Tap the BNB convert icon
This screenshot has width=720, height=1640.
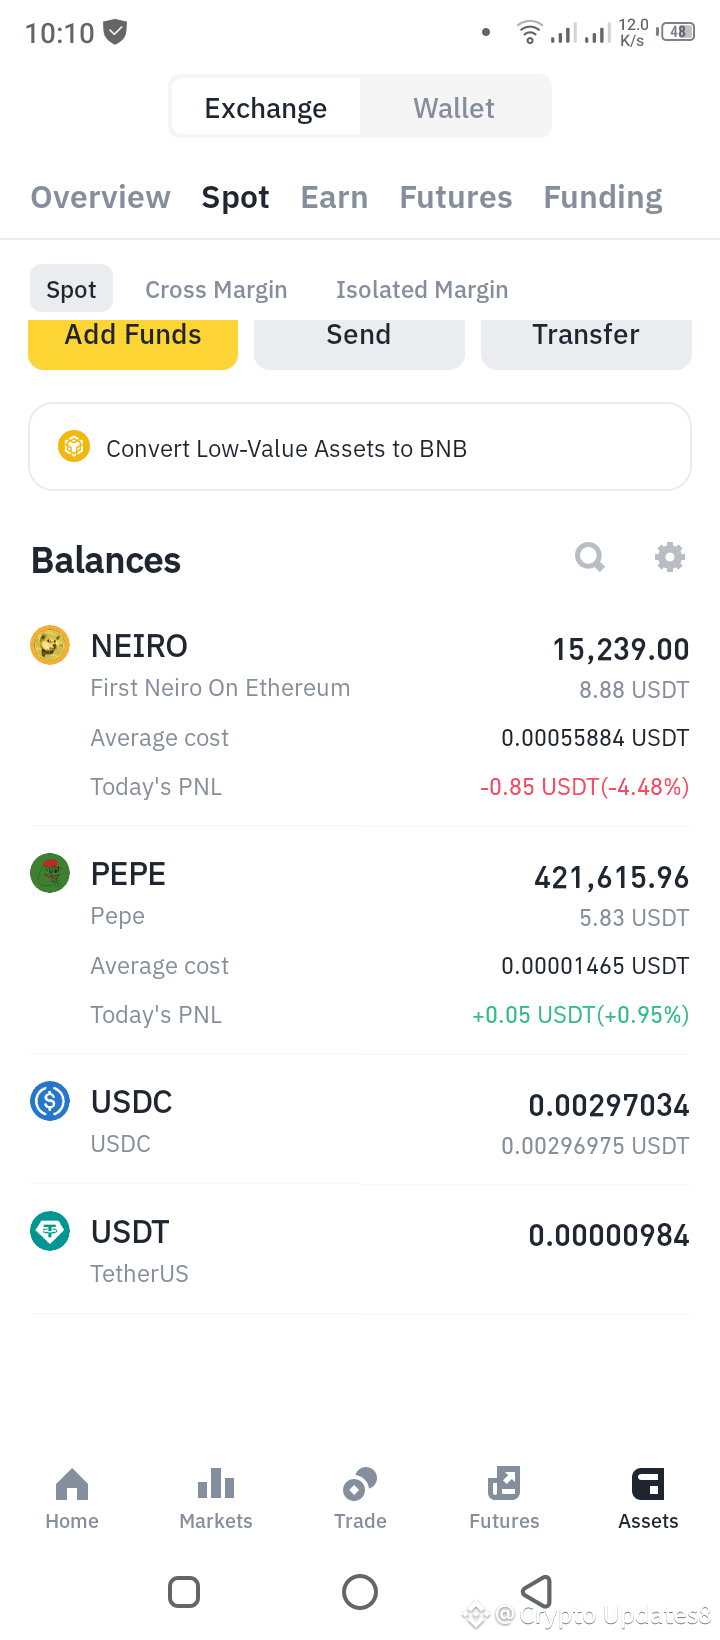click(x=74, y=446)
